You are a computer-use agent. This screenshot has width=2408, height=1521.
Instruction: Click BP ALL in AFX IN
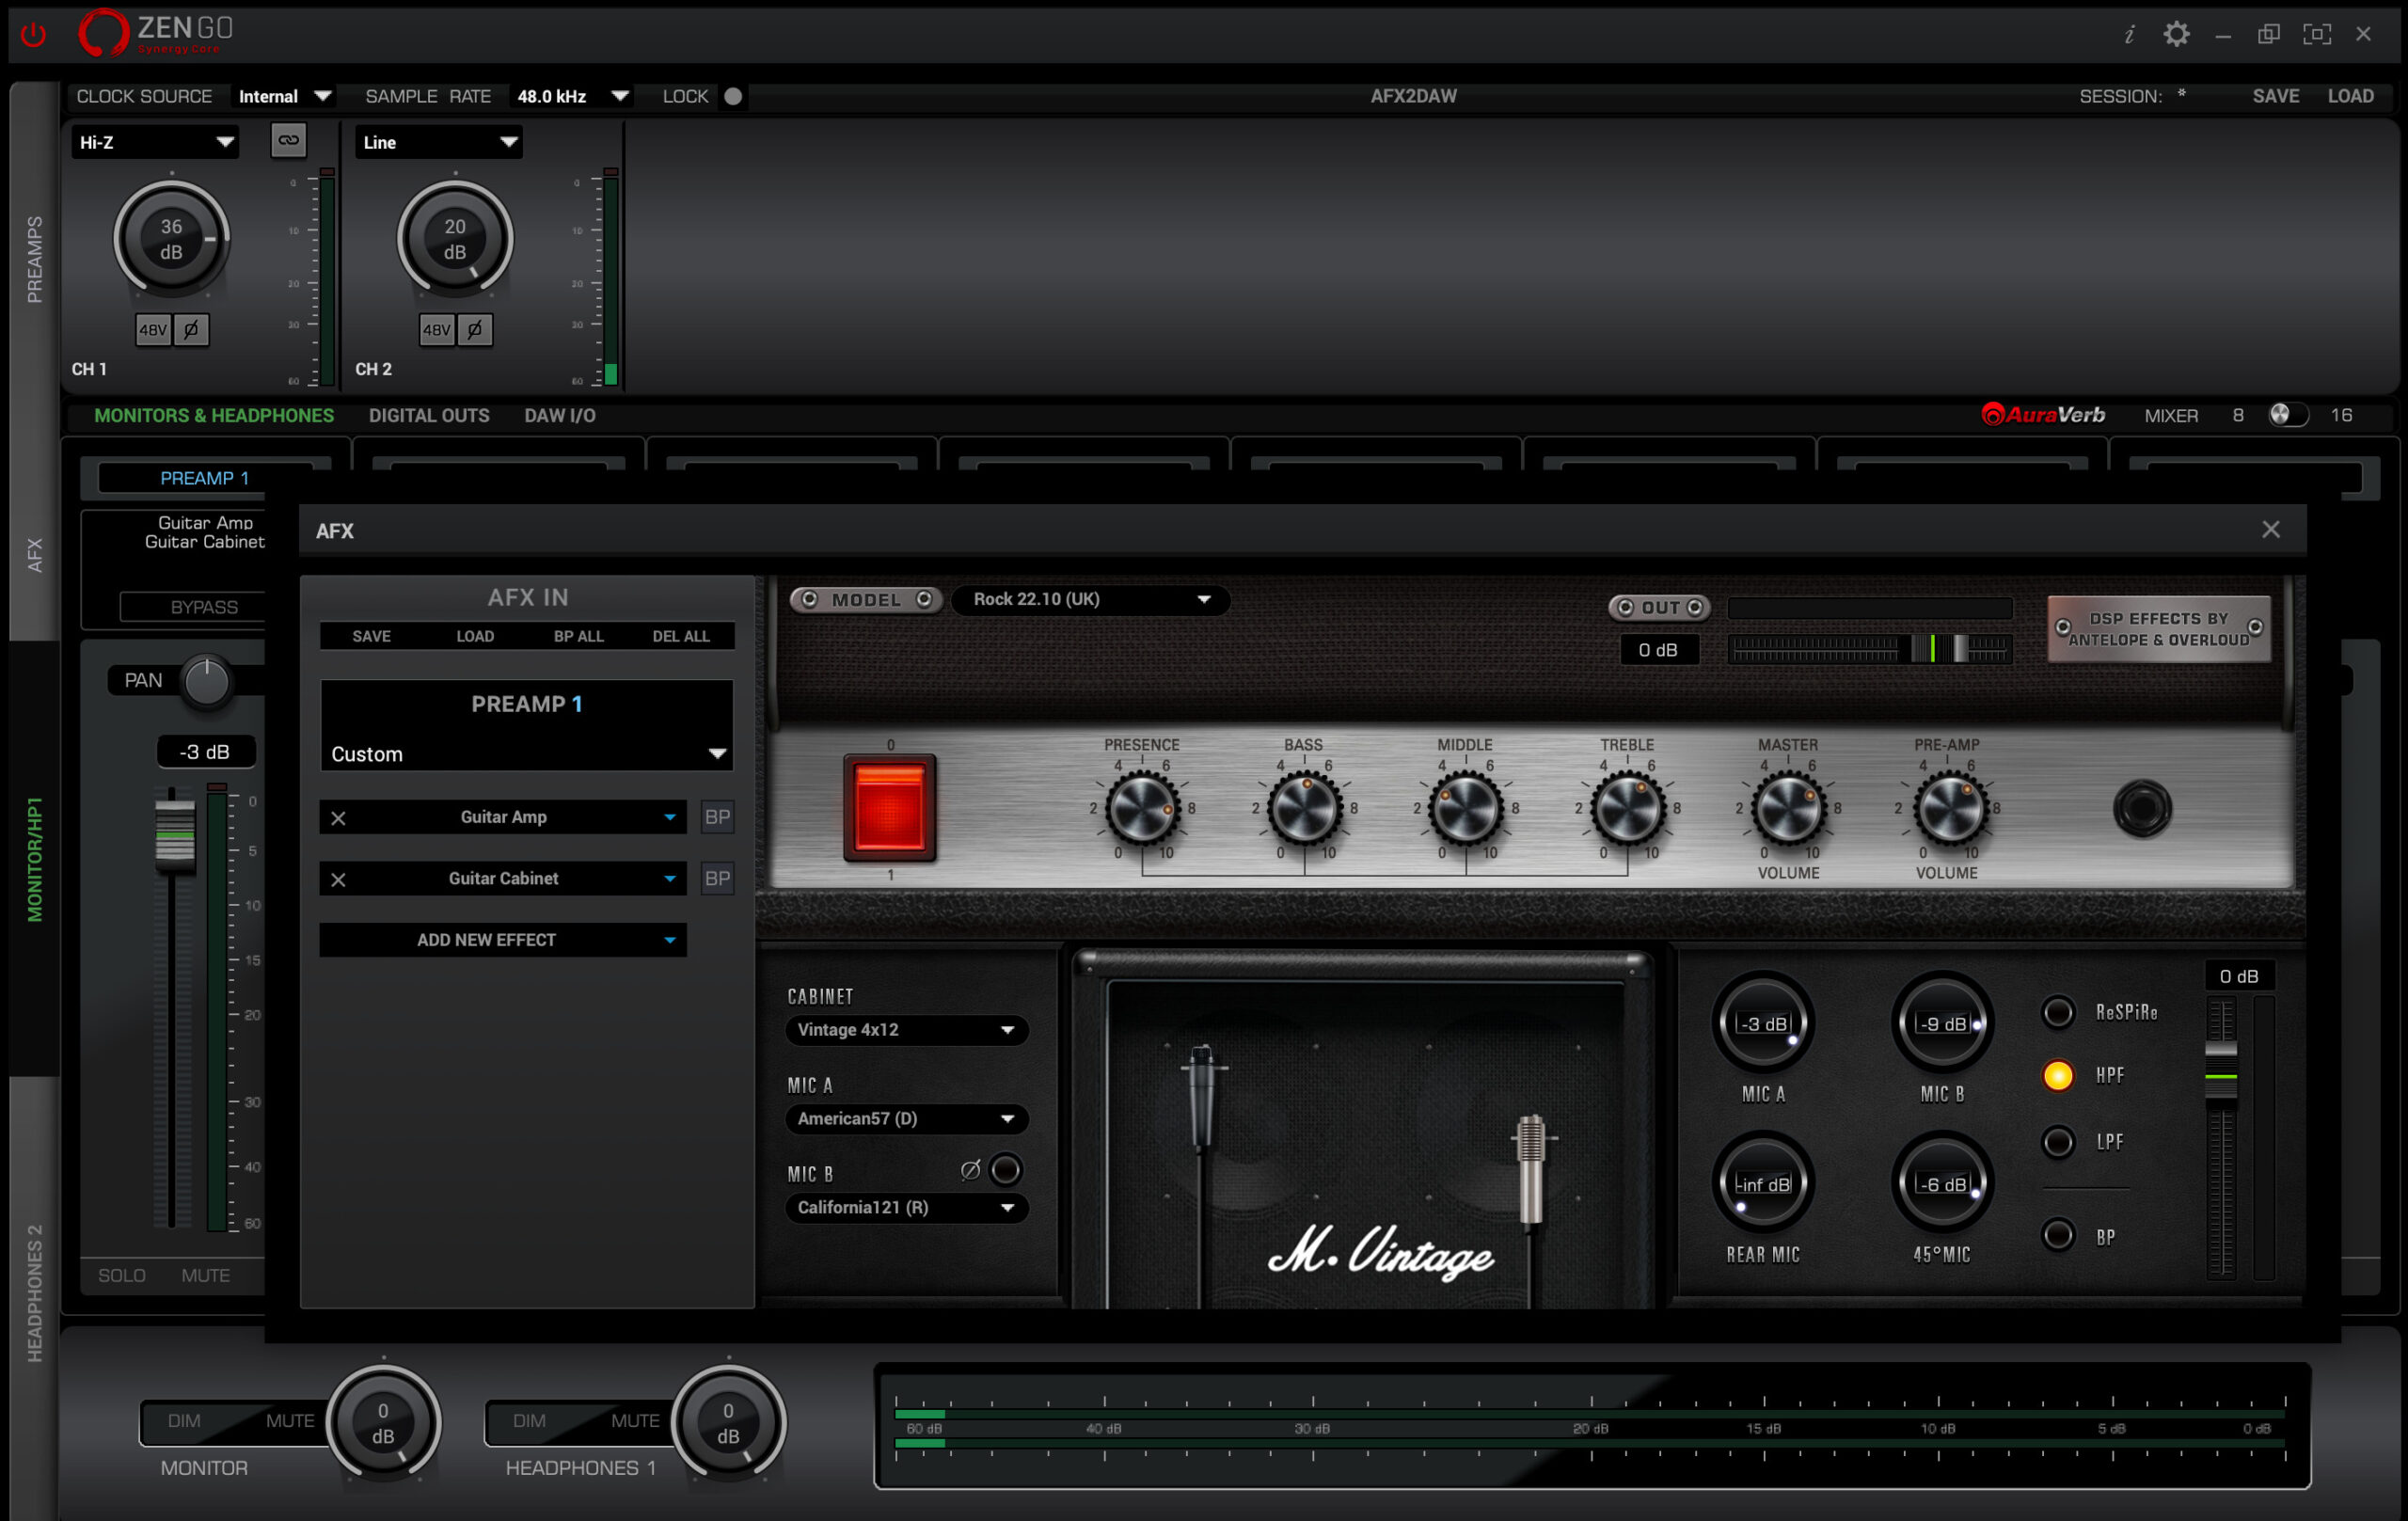click(578, 636)
